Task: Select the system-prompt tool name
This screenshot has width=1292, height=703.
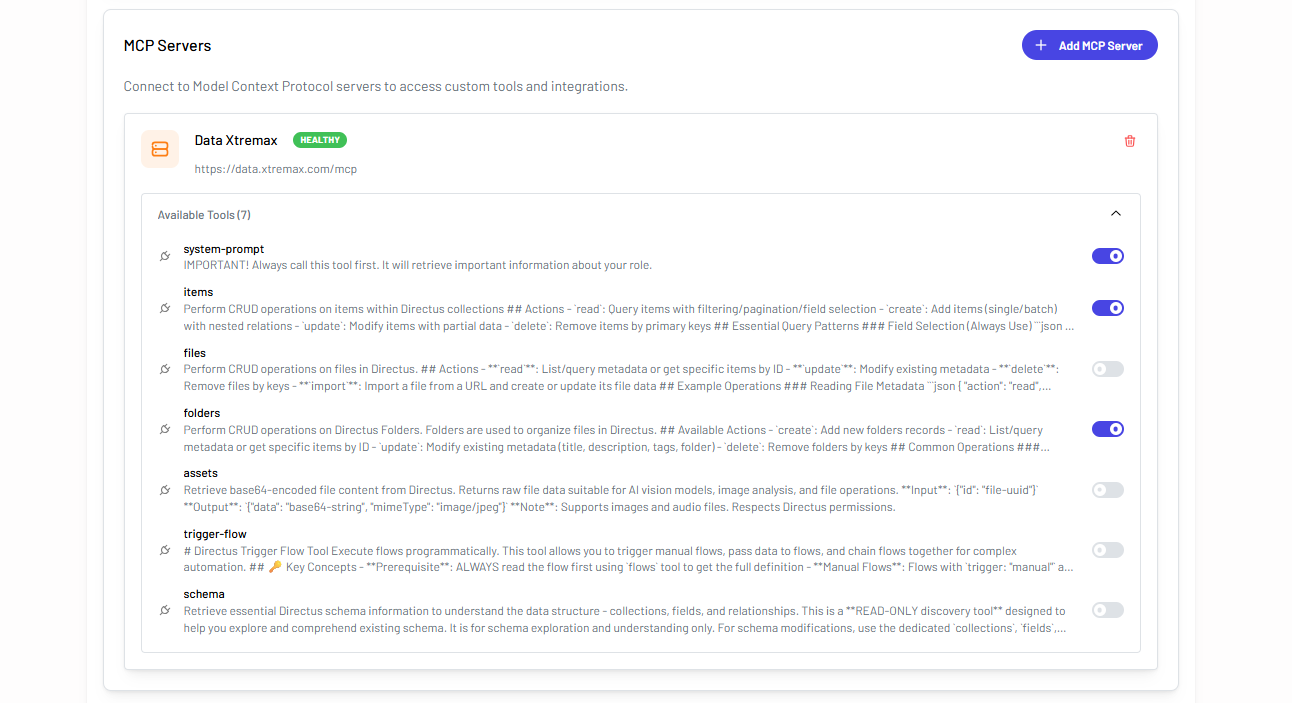Action: 224,248
